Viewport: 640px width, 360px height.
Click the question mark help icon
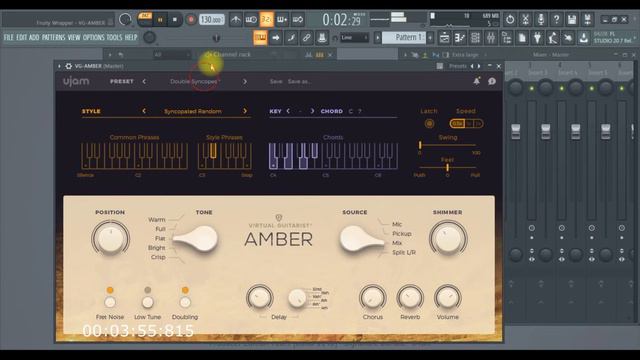tap(556, 19)
